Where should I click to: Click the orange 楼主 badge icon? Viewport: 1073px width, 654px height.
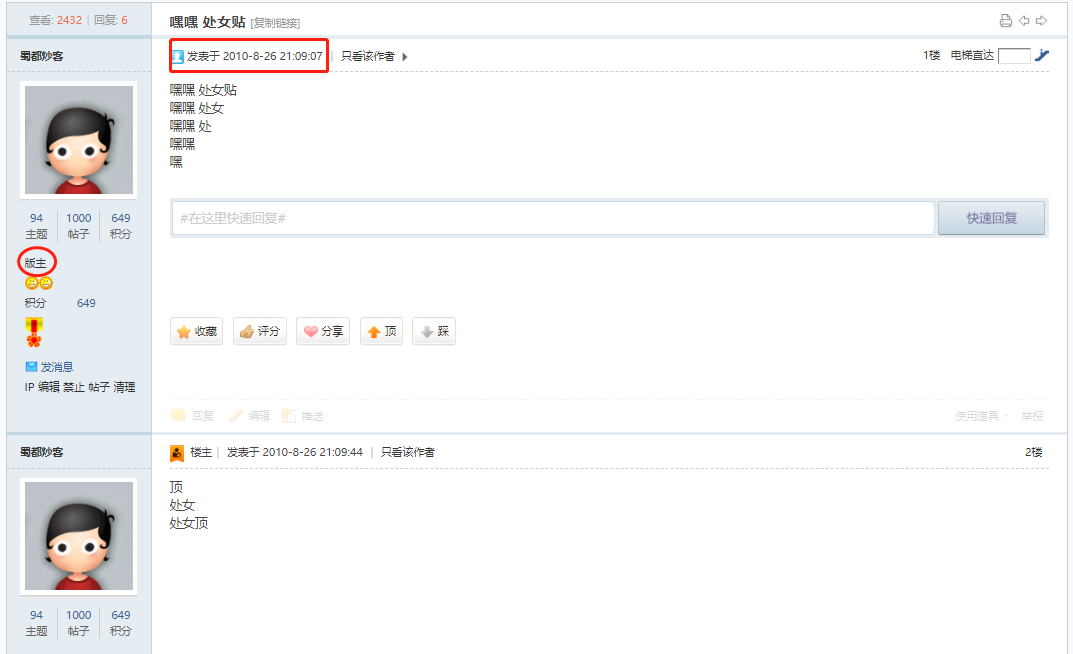[x=177, y=452]
